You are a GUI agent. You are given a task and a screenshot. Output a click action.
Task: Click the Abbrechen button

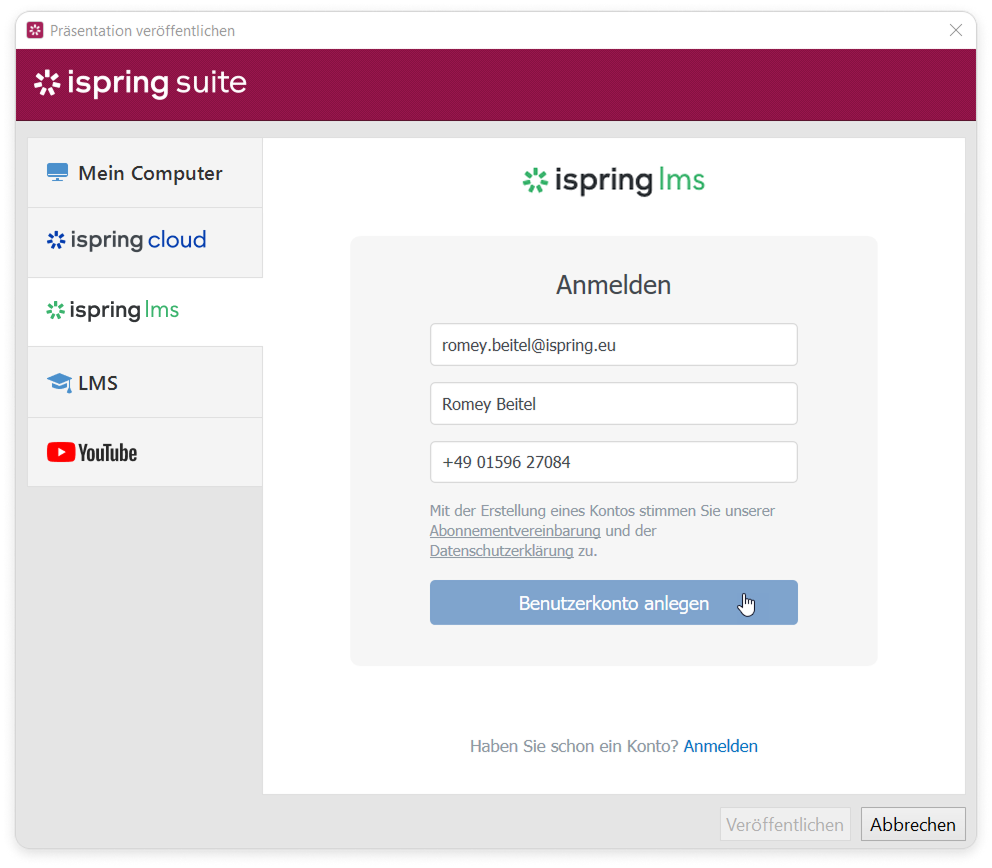912,825
